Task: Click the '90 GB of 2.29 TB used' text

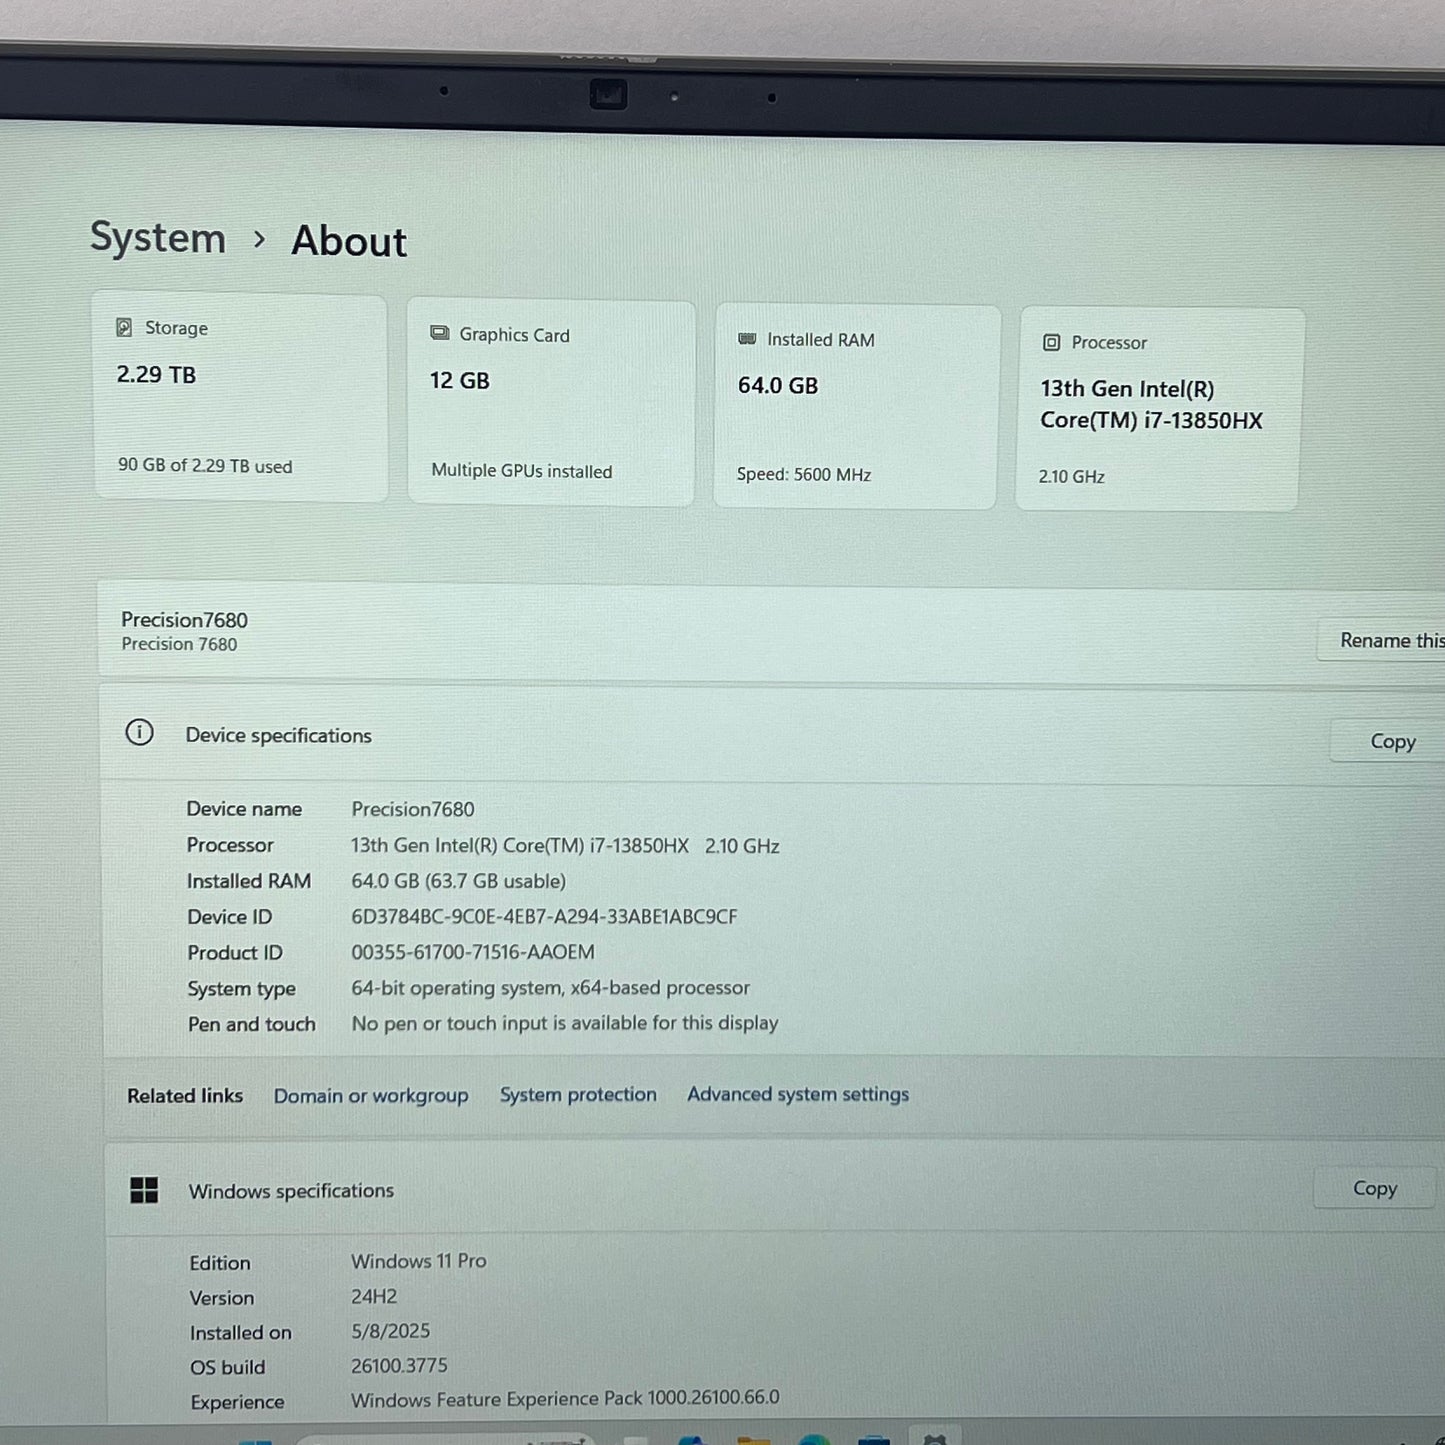Action: (x=205, y=466)
